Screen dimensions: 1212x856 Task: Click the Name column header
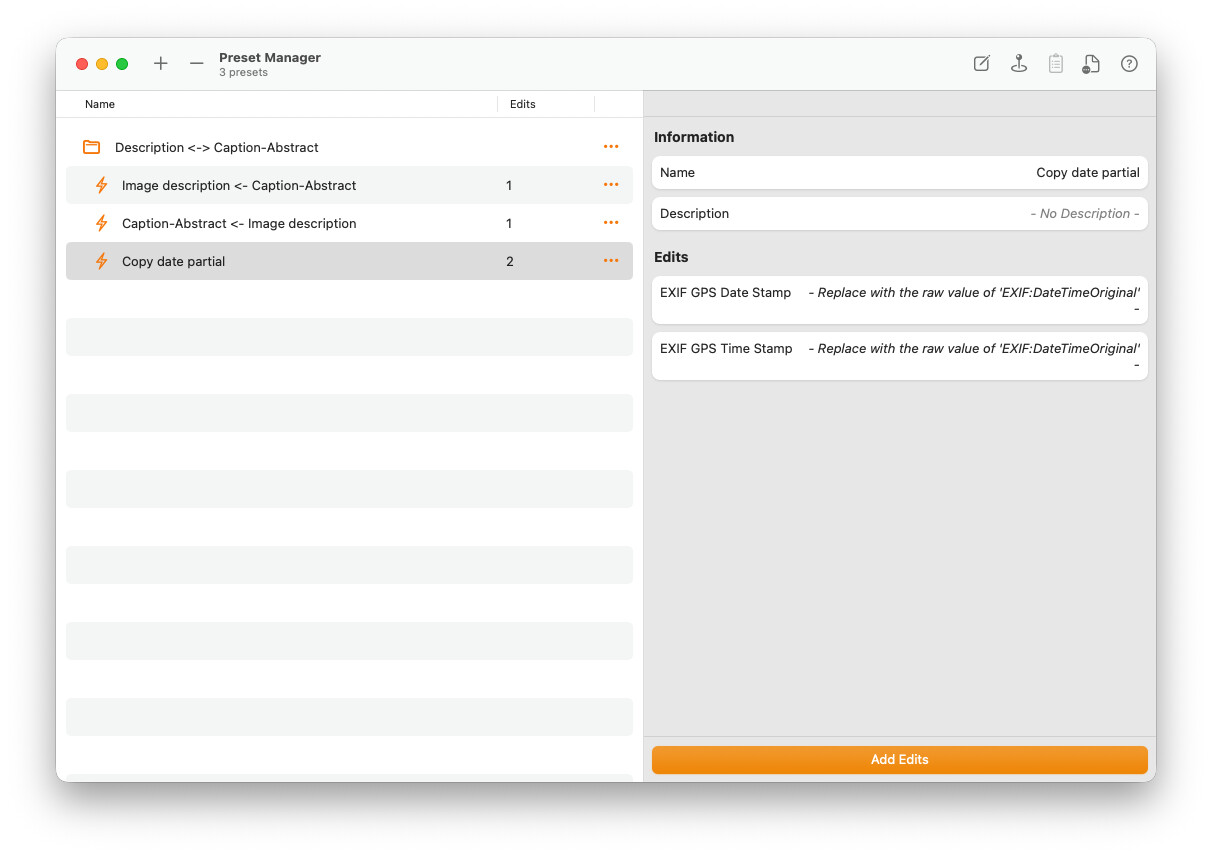100,104
